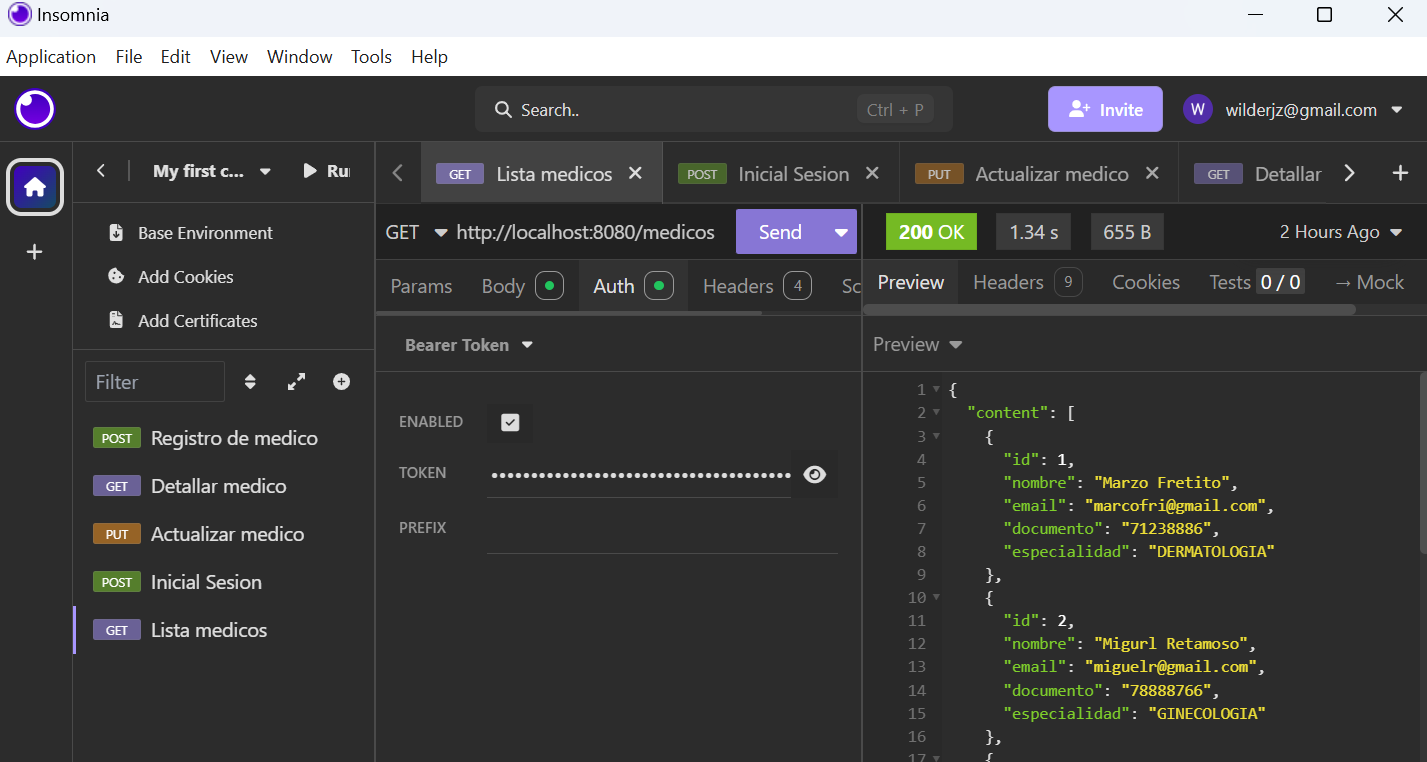
Task: Click the tab strip left arrow
Action: [x=398, y=173]
